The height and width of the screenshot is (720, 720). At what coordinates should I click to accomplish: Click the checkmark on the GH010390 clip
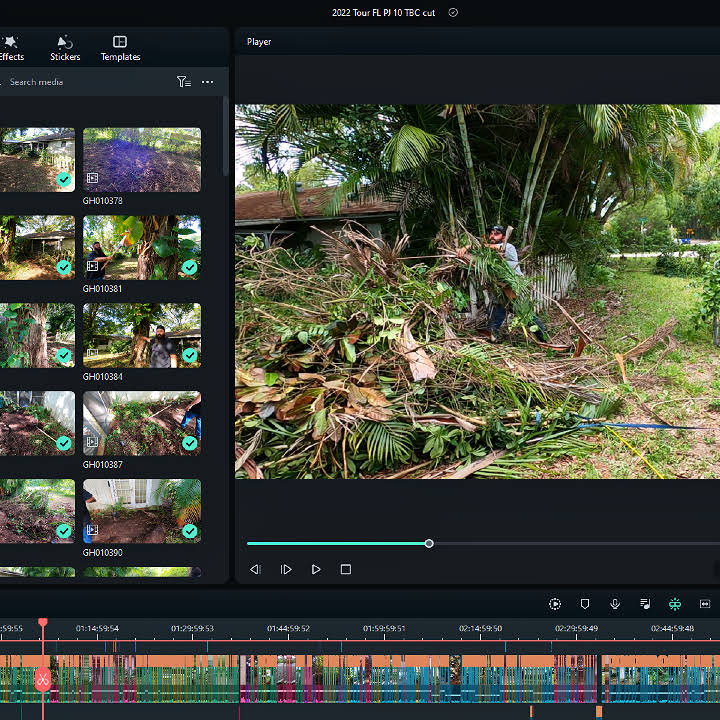coord(189,531)
